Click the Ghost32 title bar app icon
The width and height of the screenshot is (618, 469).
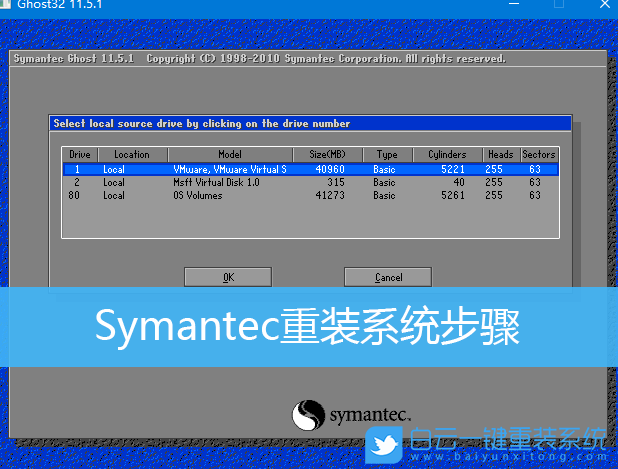coord(5,4)
